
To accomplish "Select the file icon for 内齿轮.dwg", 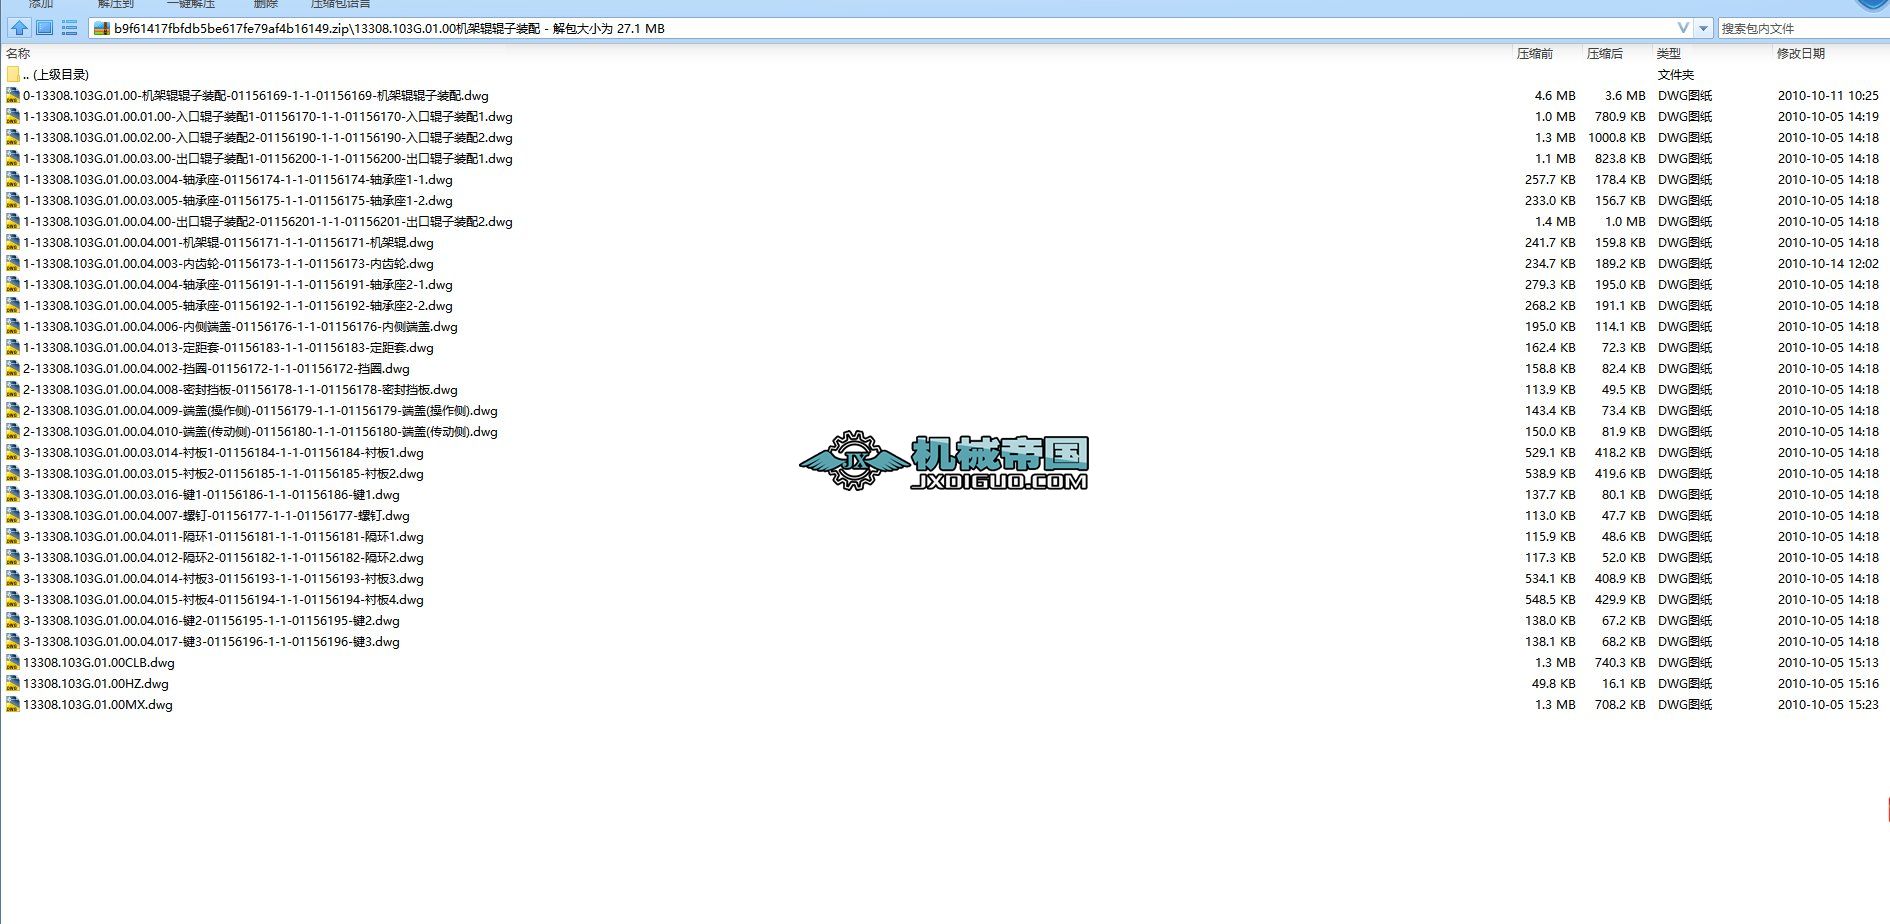I will tap(12, 264).
